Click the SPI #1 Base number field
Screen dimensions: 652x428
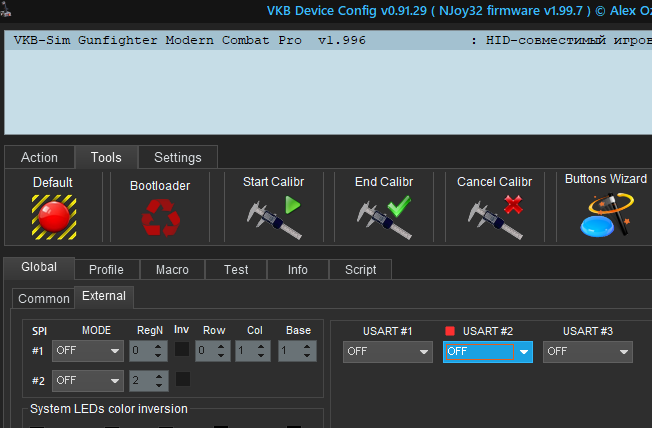(x=290, y=351)
